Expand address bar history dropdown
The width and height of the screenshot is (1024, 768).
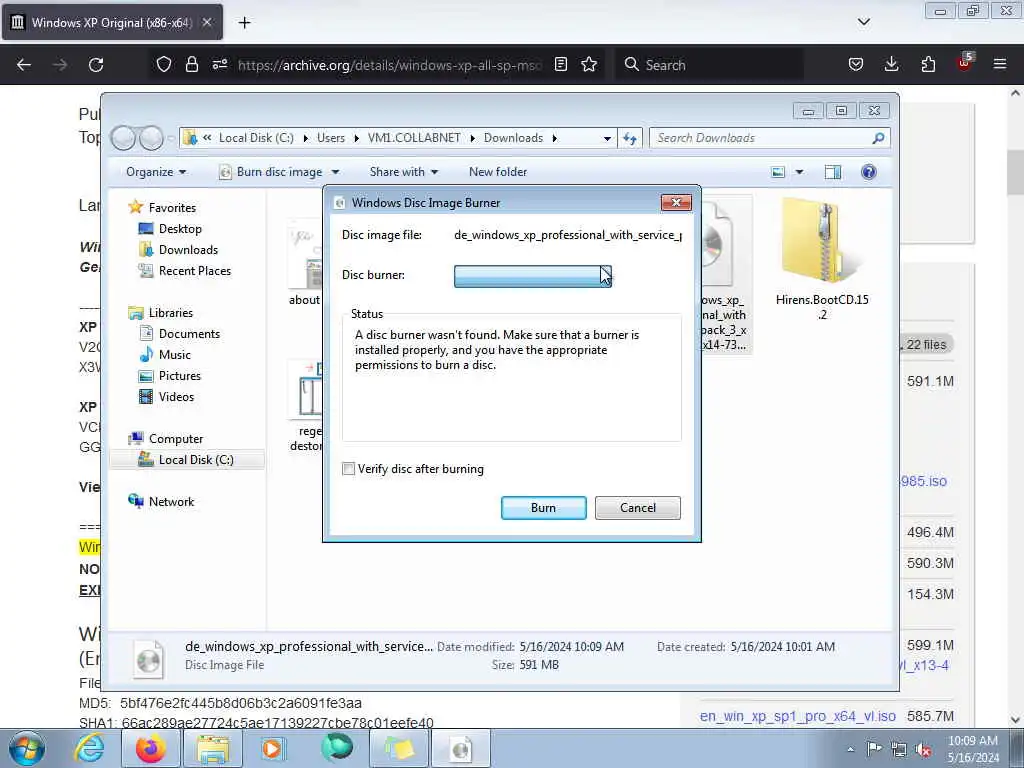pyautogui.click(x=607, y=138)
